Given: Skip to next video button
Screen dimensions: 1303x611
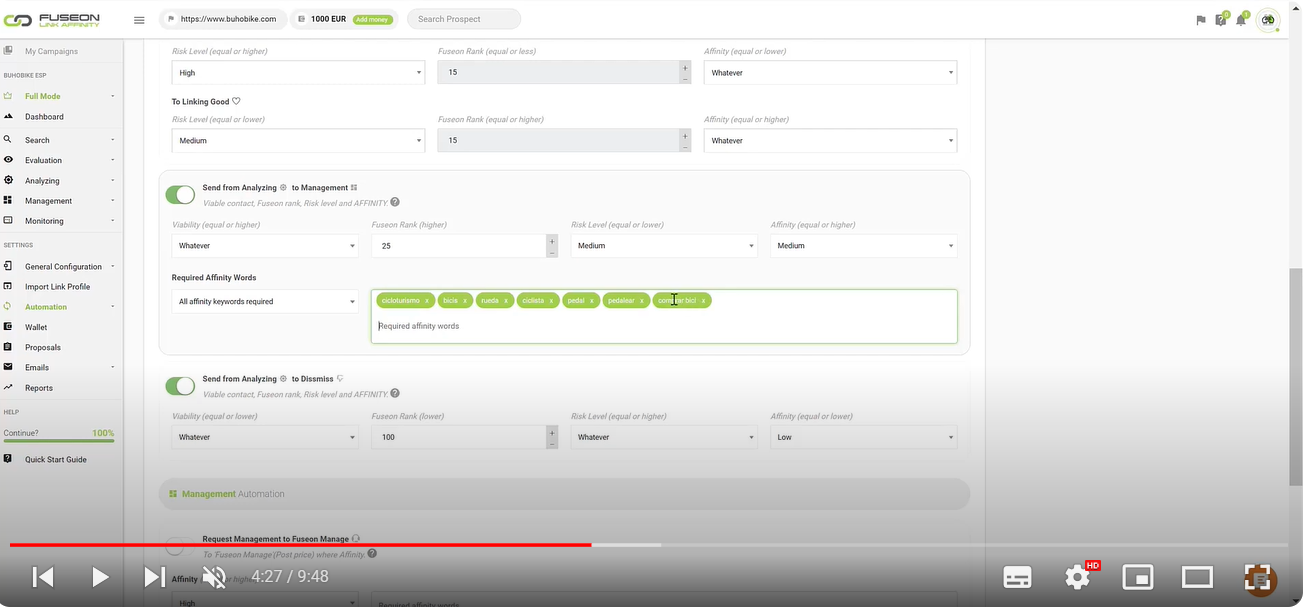Looking at the screenshot, I should pyautogui.click(x=154, y=577).
